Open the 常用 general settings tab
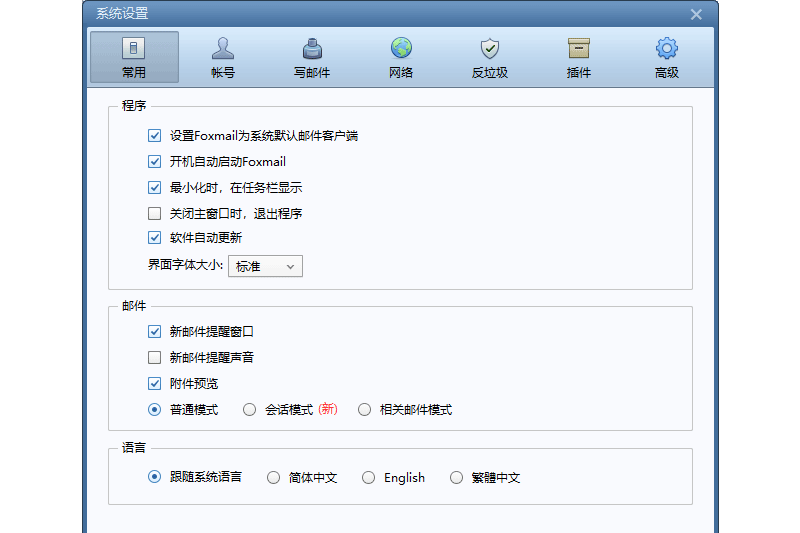800x533 pixels. pyautogui.click(x=134, y=57)
